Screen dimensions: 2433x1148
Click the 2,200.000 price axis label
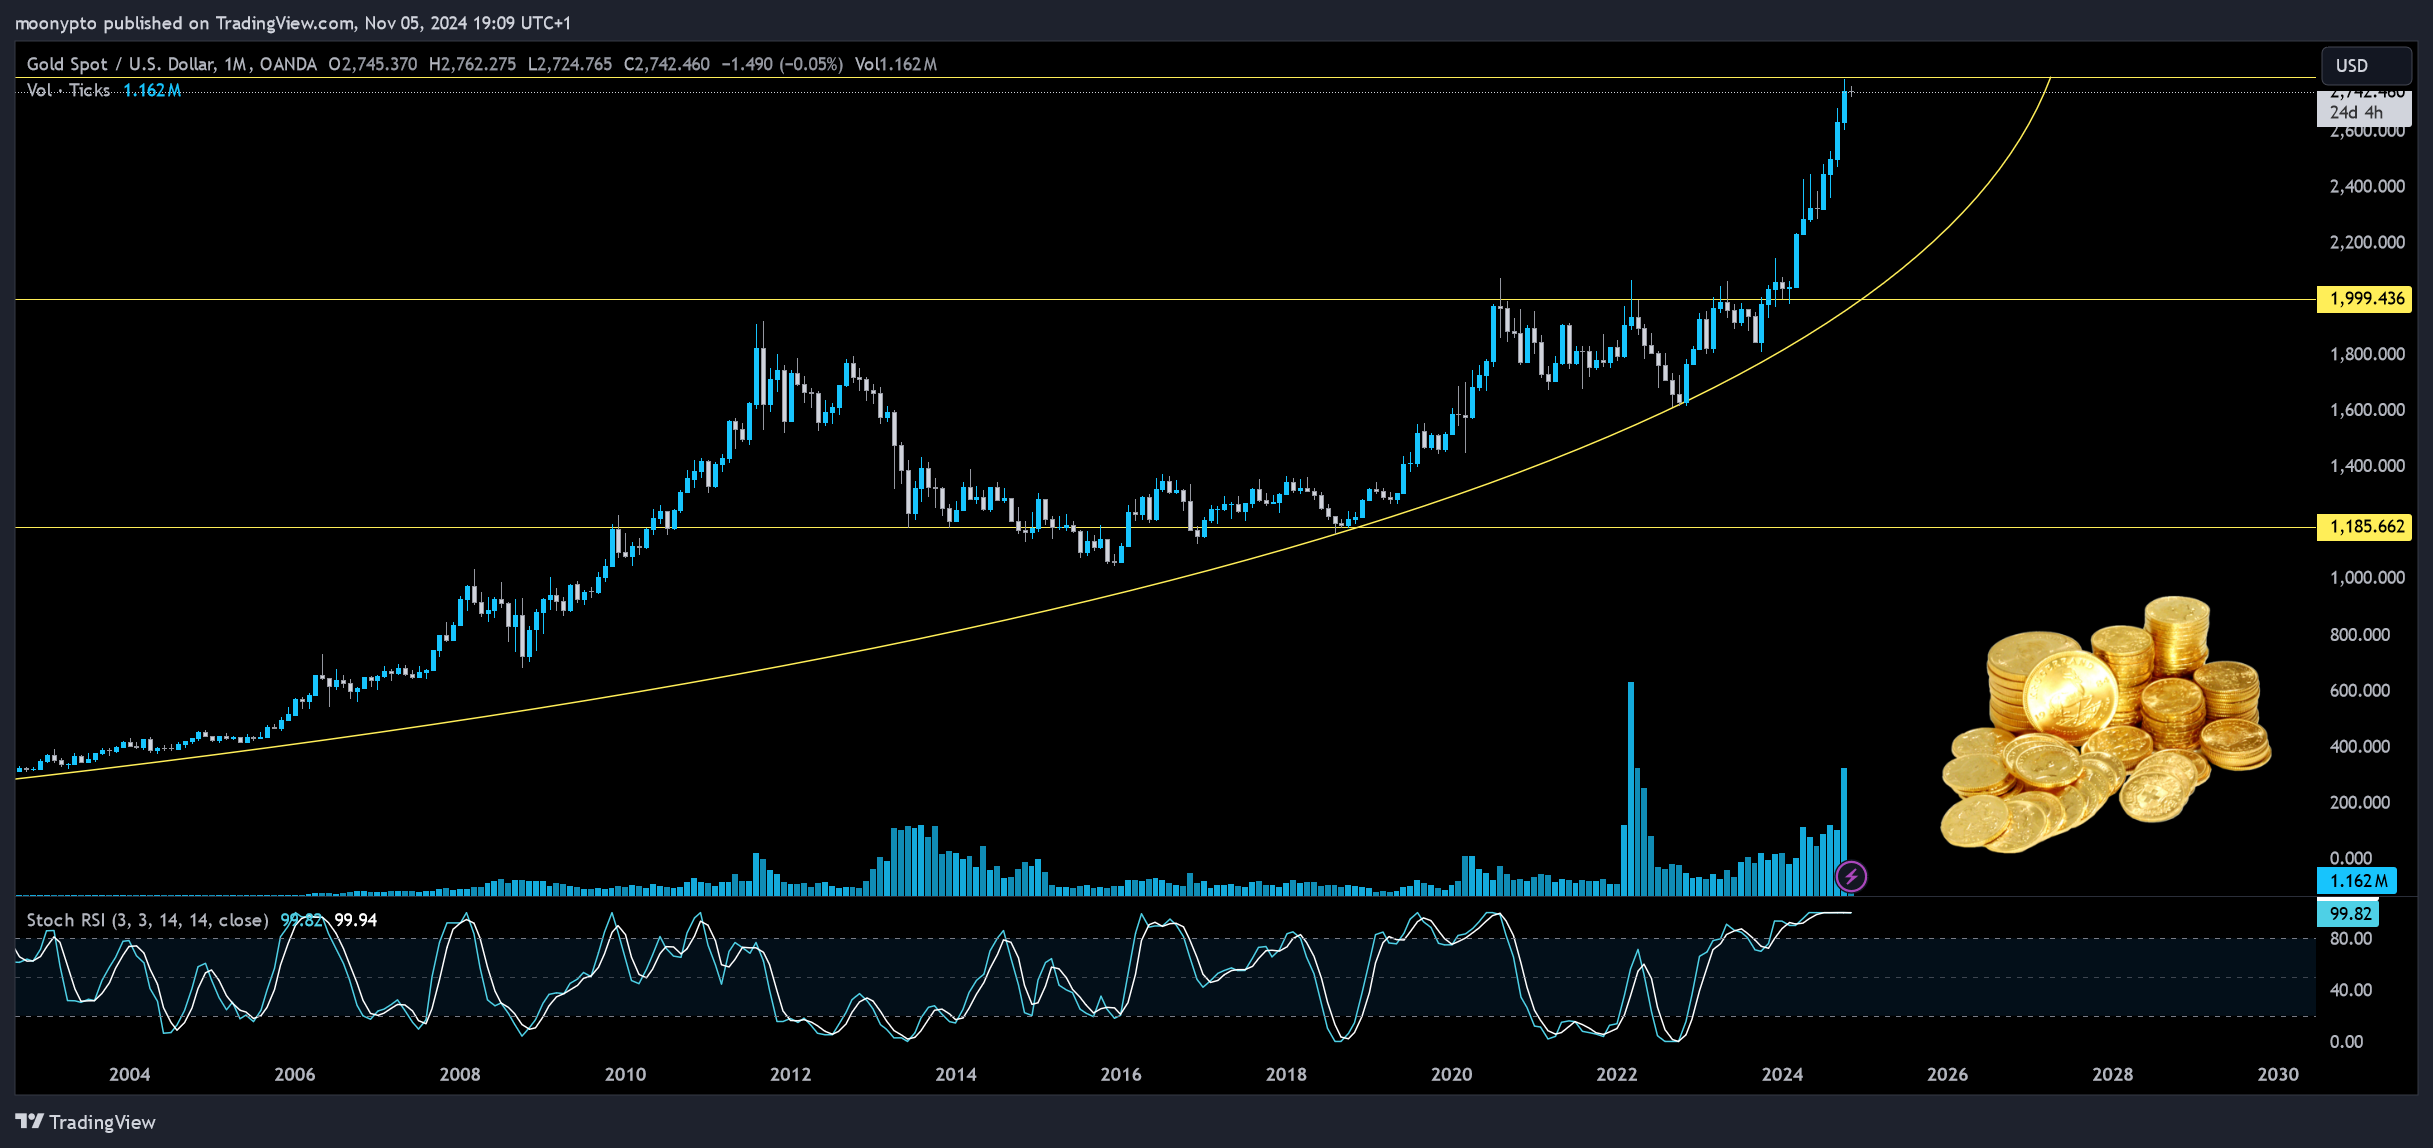tap(2367, 242)
